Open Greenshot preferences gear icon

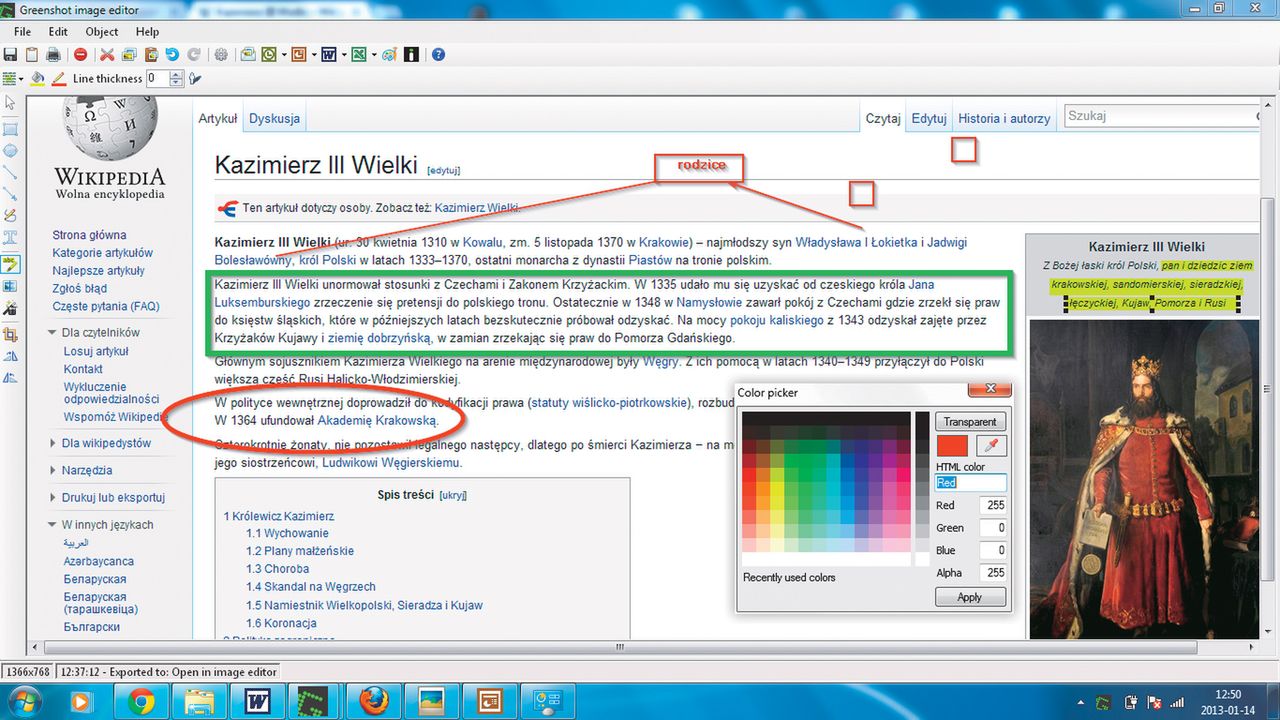tap(221, 55)
